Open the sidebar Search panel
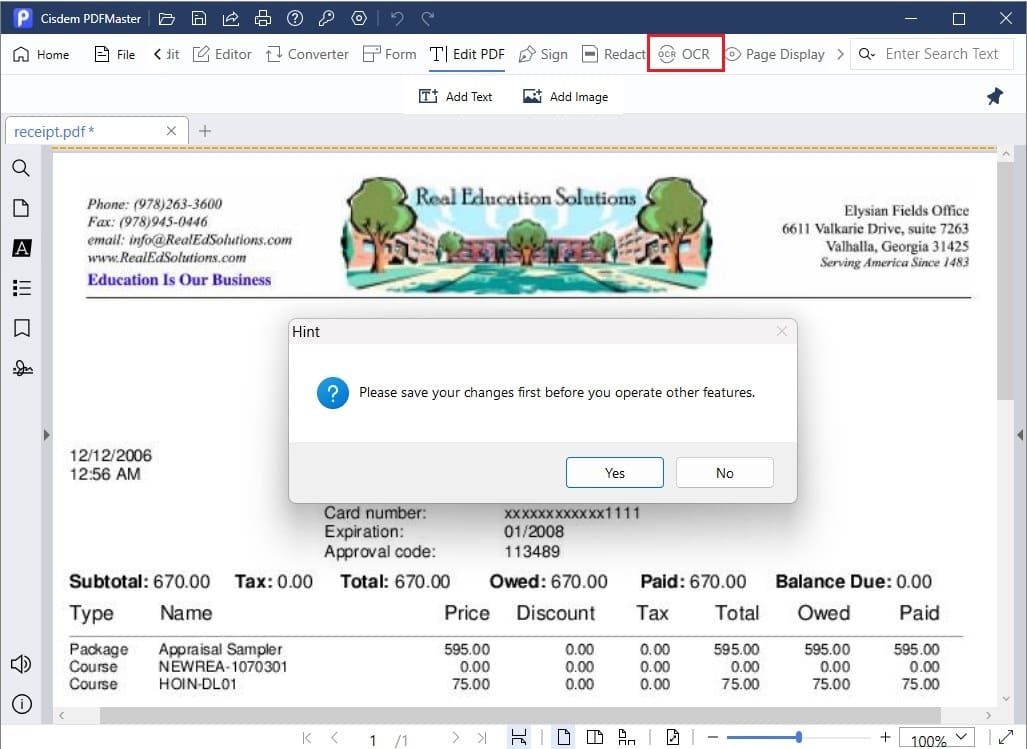Screen dimensions: 1027x749 pyautogui.click(x=22, y=168)
